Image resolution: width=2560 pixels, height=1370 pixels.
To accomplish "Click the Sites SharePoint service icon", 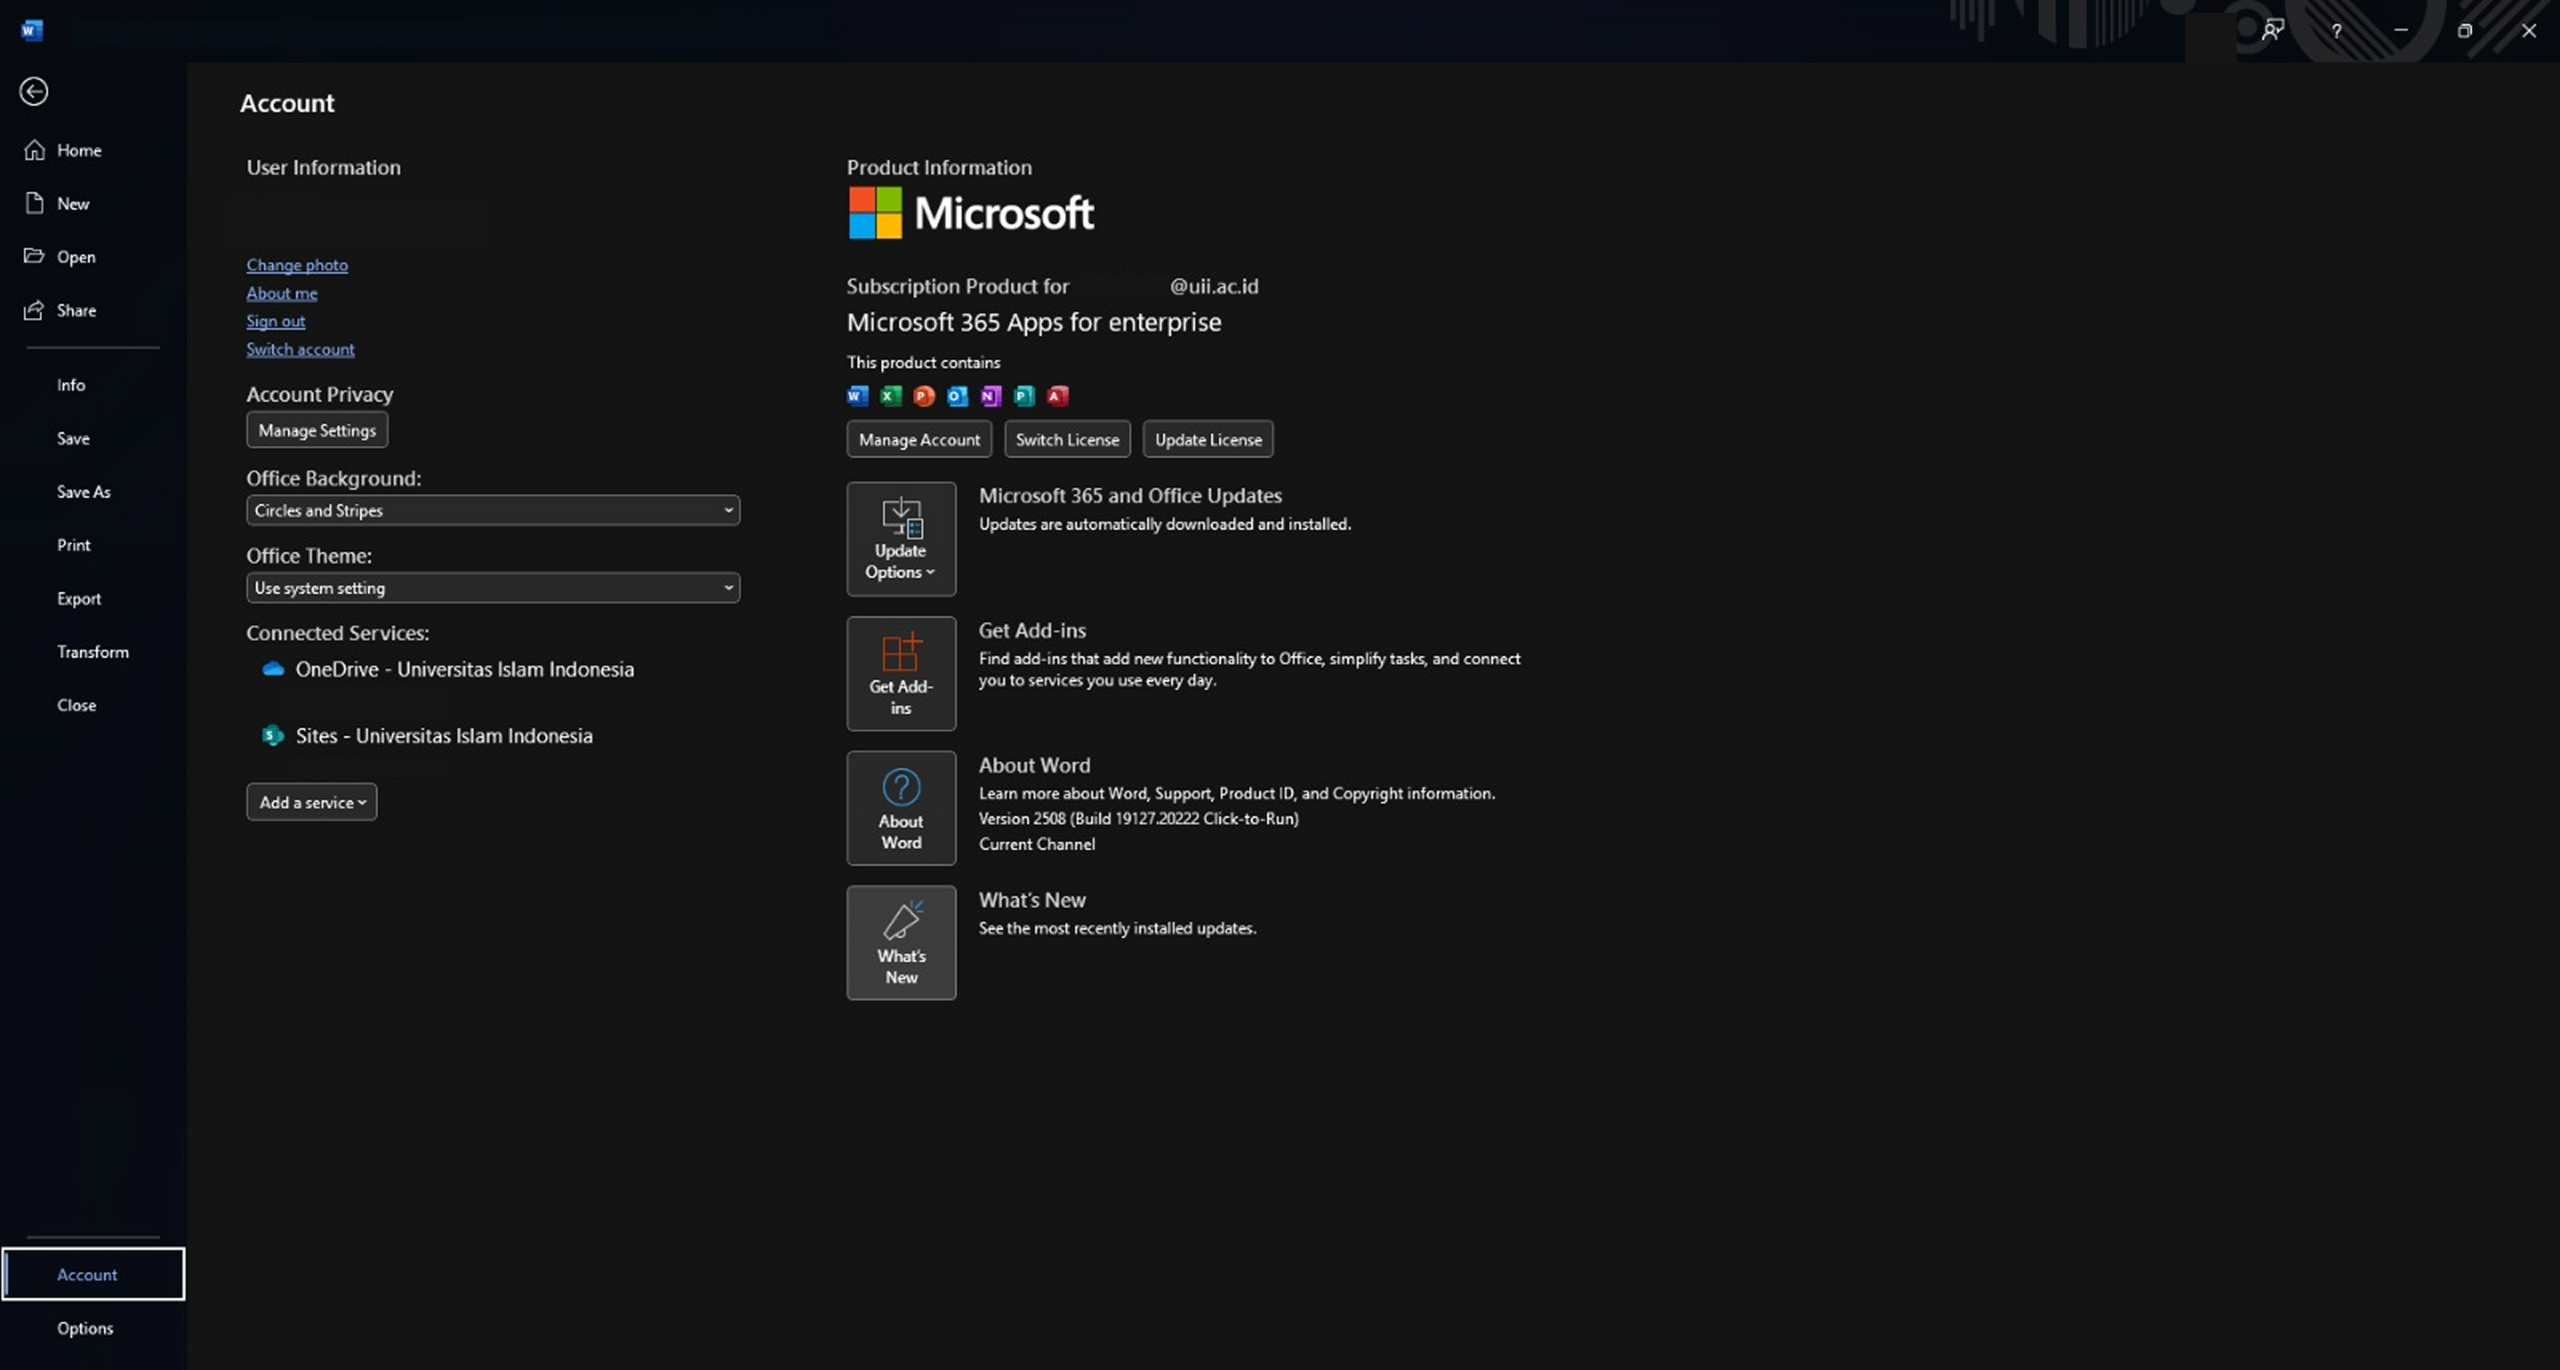I will 273,736.
